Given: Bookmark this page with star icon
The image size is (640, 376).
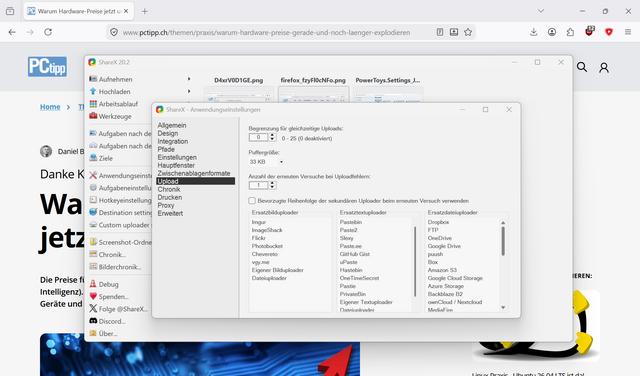Looking at the screenshot, I should tap(468, 32).
